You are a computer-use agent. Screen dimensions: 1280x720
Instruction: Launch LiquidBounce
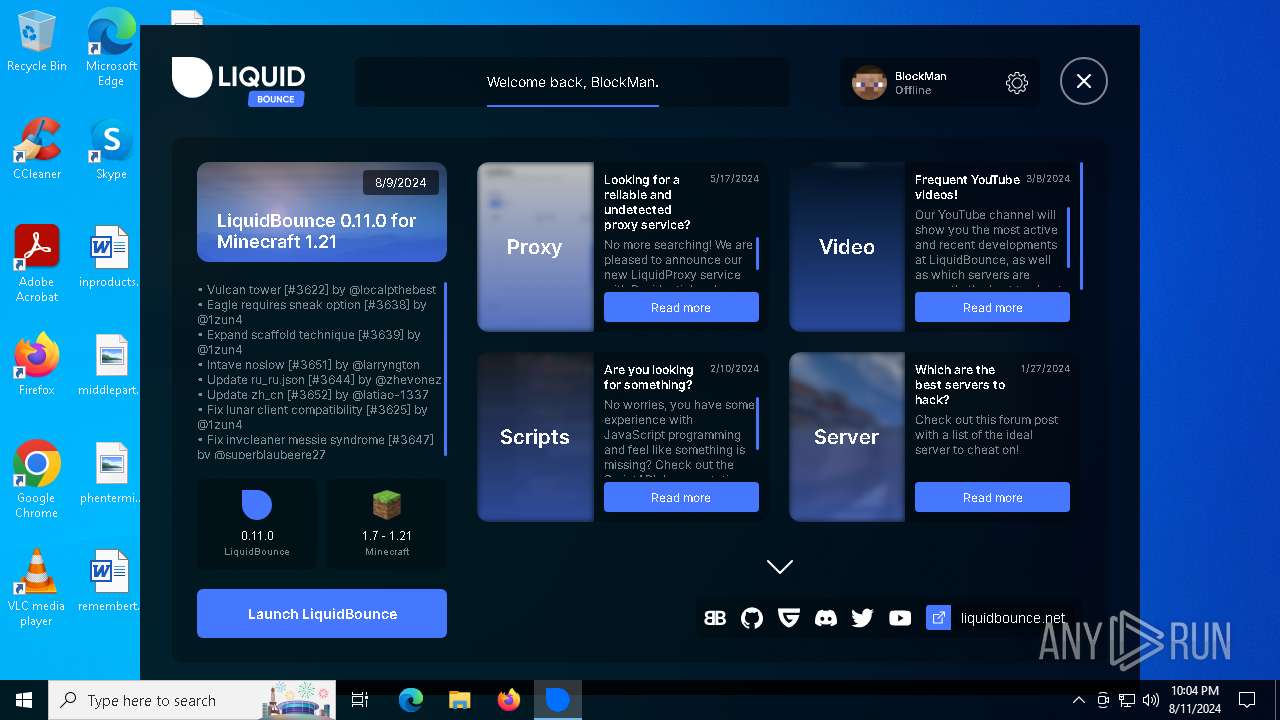pos(322,613)
